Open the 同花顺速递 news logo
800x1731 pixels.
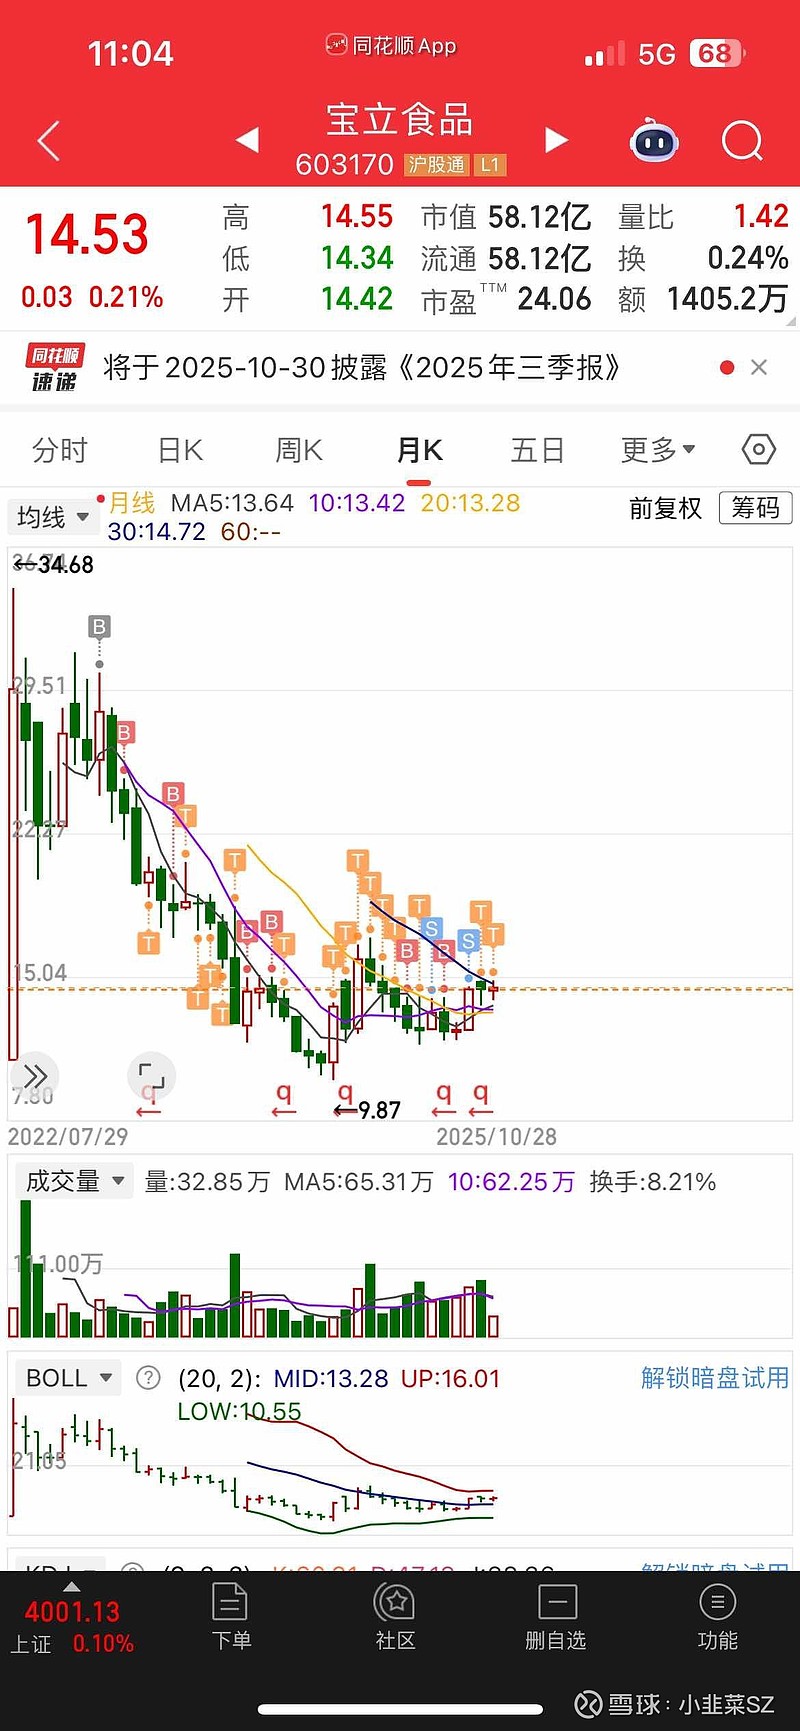pyautogui.click(x=55, y=368)
